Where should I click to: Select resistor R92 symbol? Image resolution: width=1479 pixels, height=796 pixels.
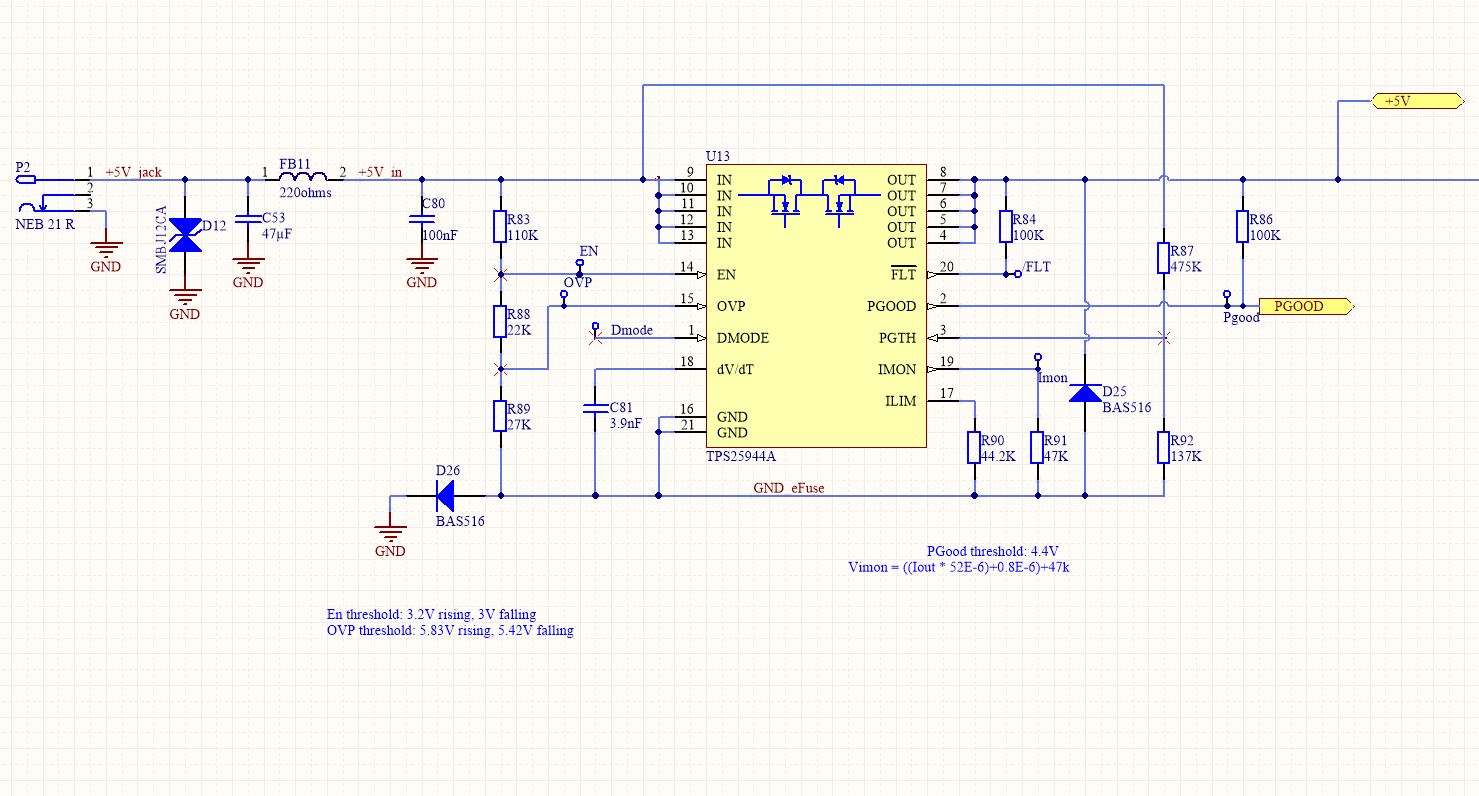tap(1163, 447)
